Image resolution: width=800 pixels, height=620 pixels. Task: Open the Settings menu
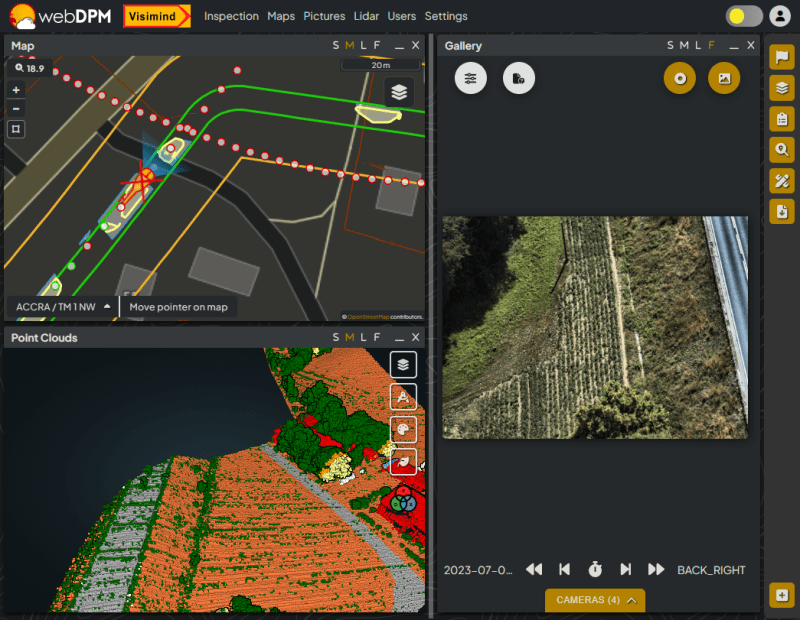tap(446, 16)
